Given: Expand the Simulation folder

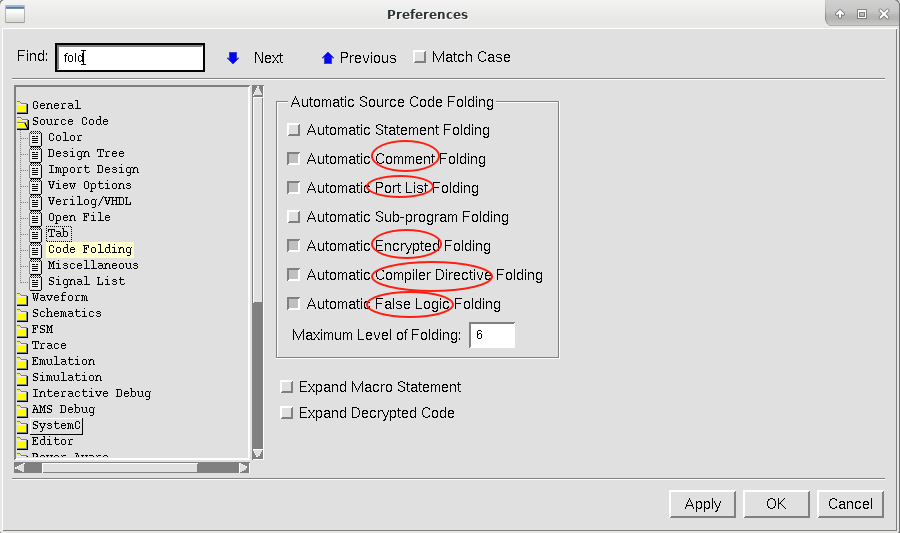Looking at the screenshot, I should [x=22, y=378].
